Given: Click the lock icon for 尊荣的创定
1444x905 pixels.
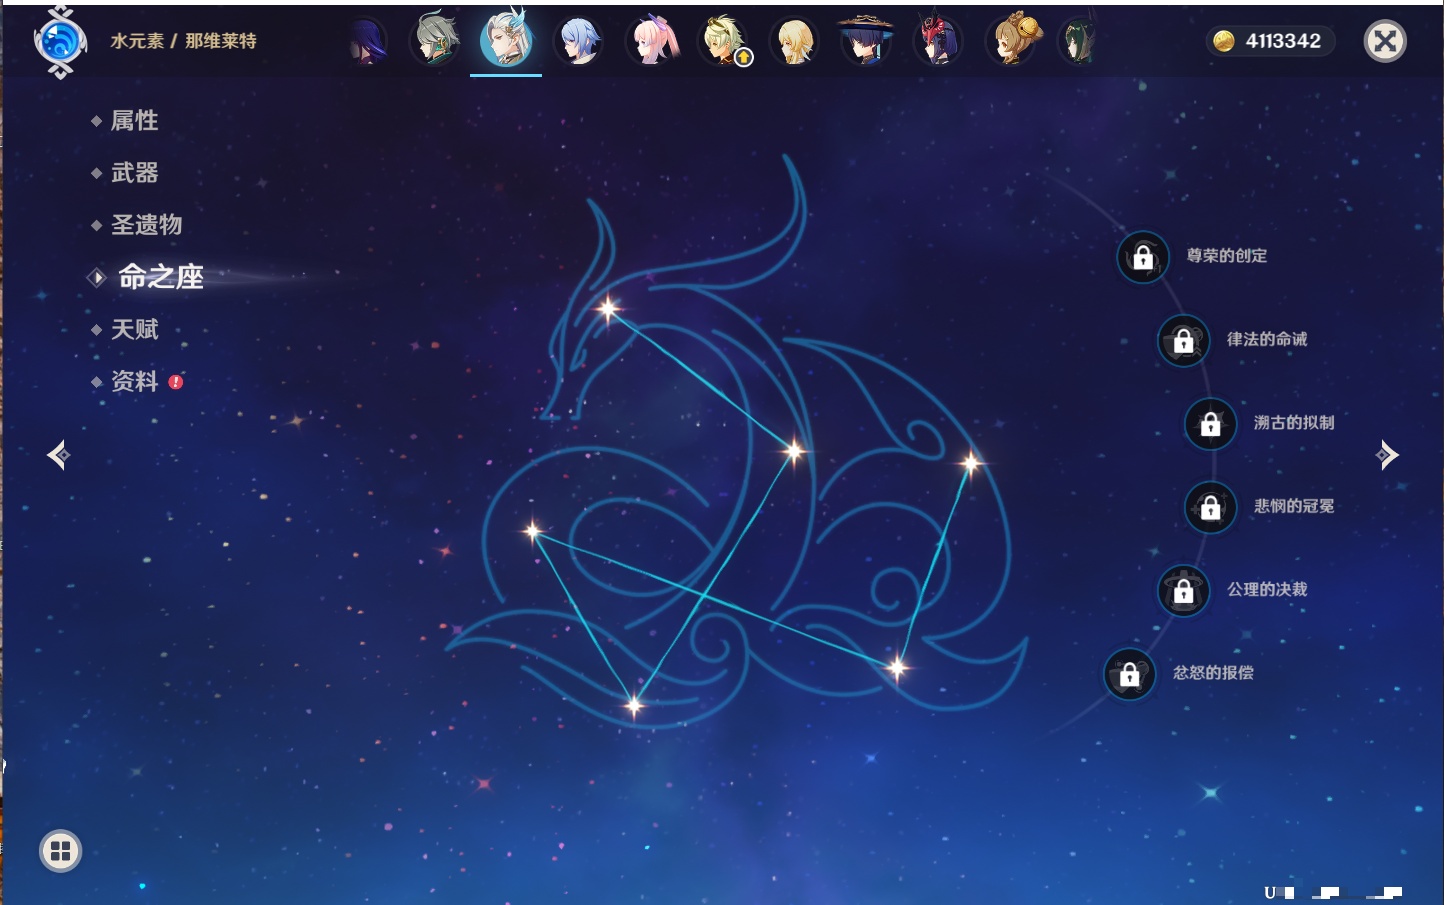Looking at the screenshot, I should tap(1143, 257).
